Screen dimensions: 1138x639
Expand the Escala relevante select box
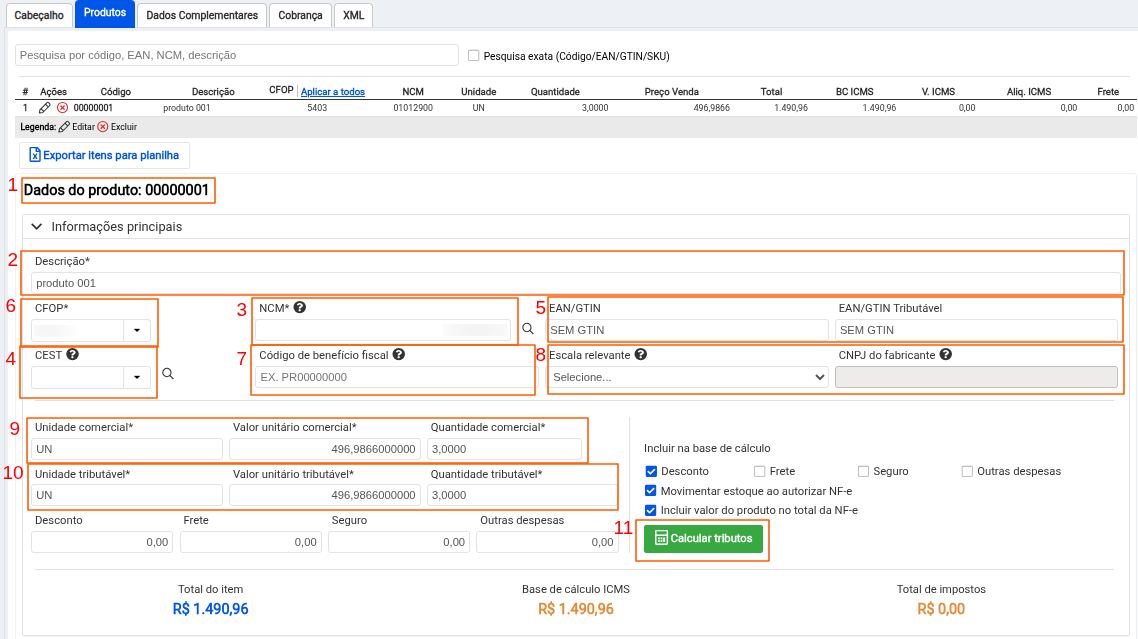pos(688,377)
